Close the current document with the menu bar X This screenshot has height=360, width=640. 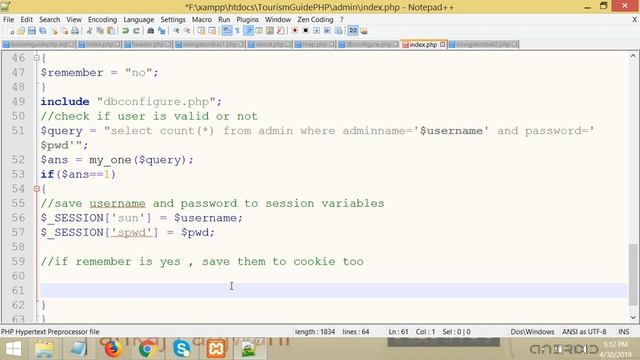pos(634,20)
